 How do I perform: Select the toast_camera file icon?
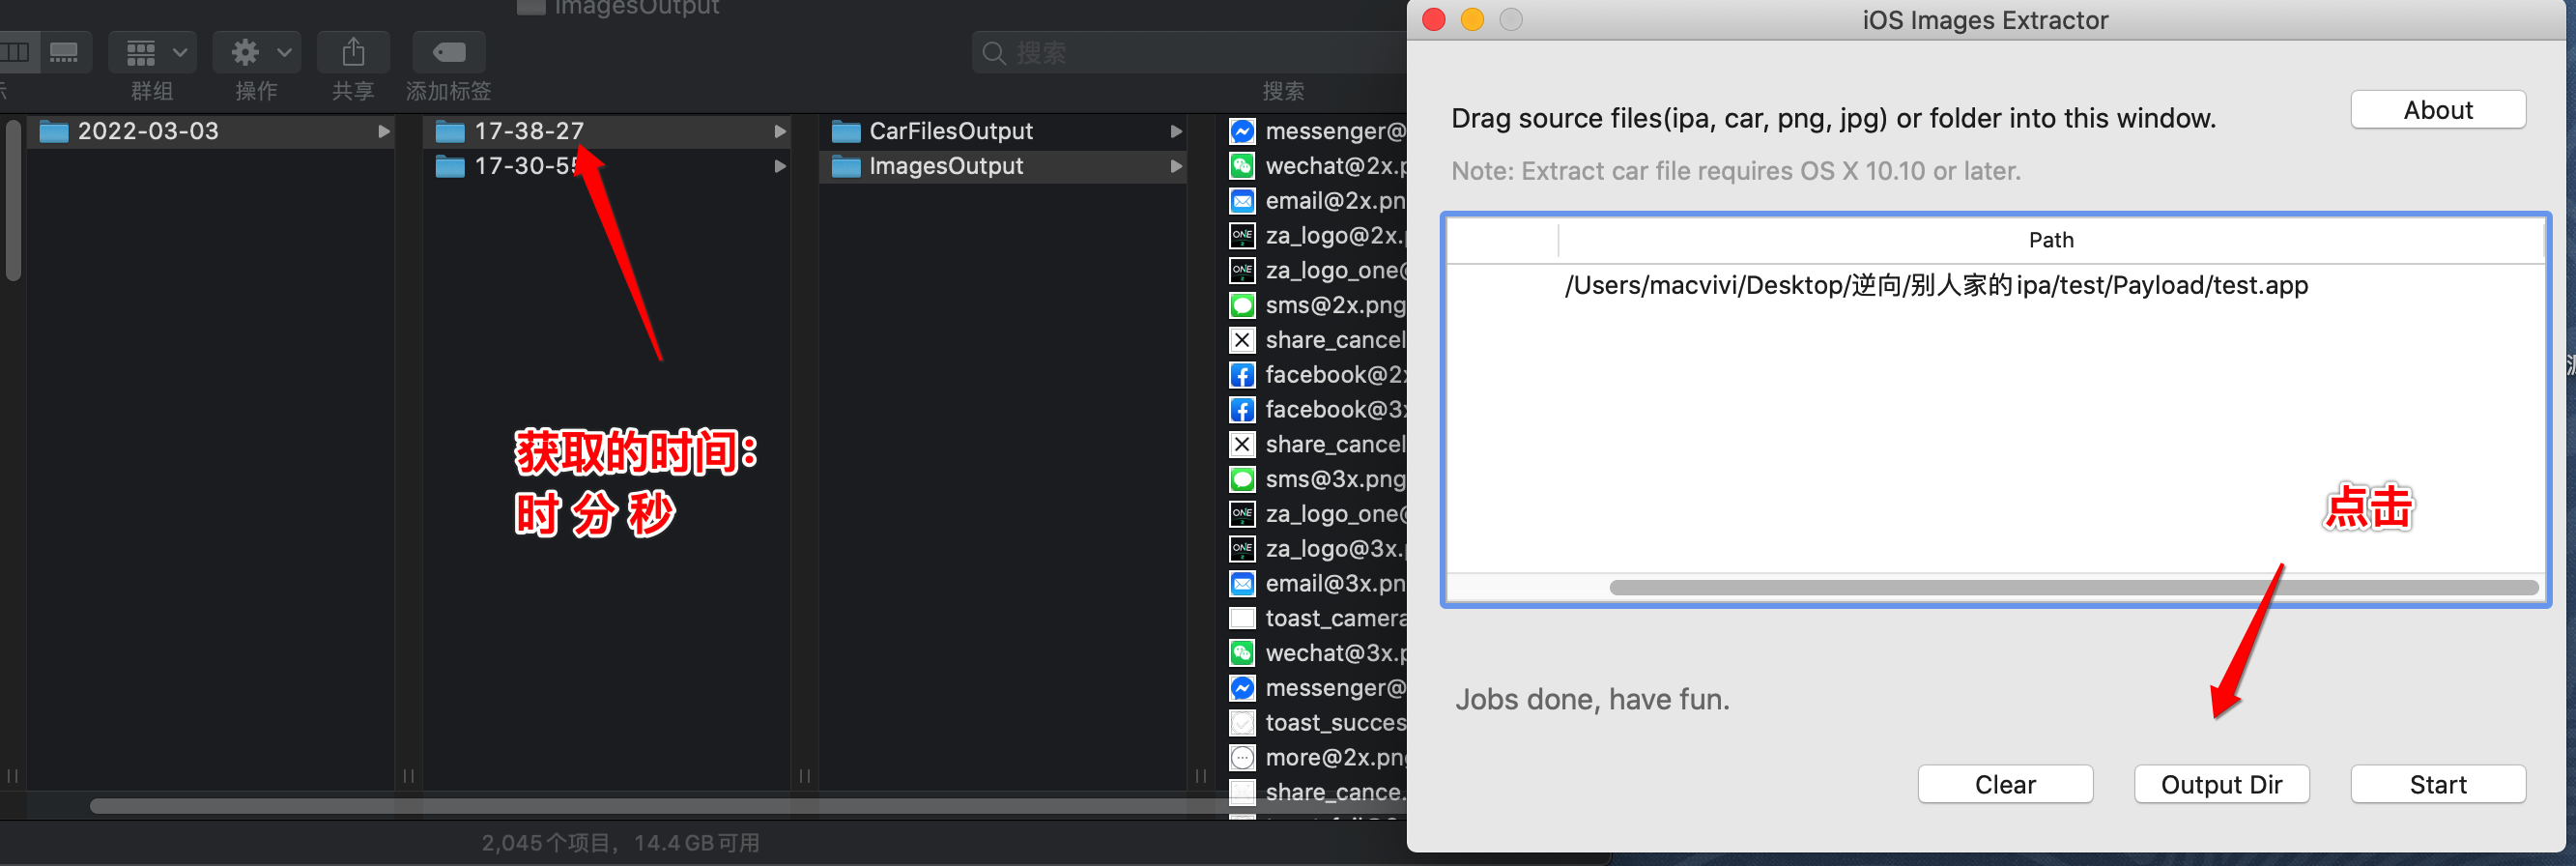point(1241,618)
